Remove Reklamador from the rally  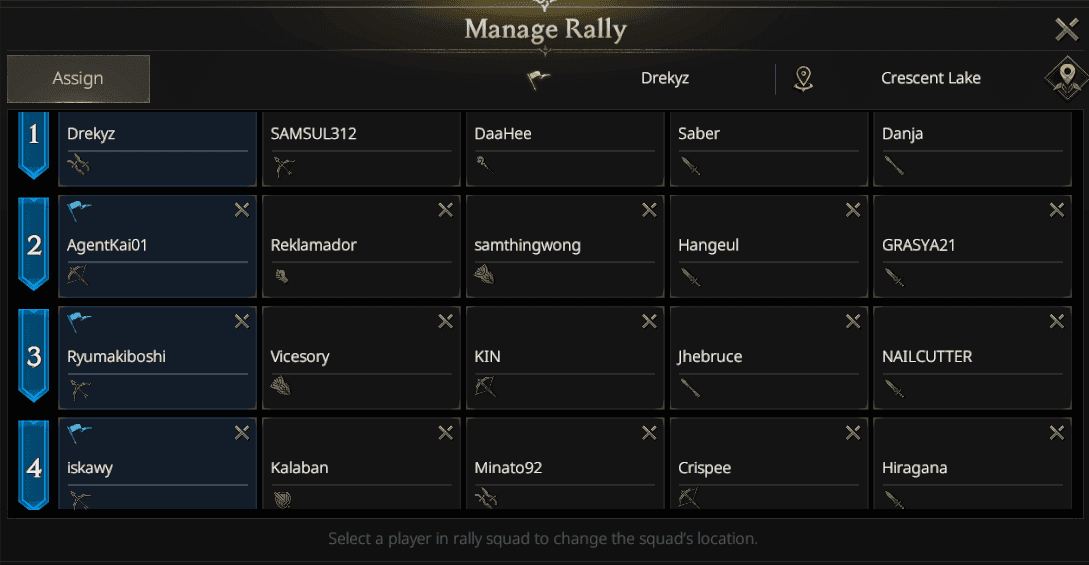(x=445, y=210)
